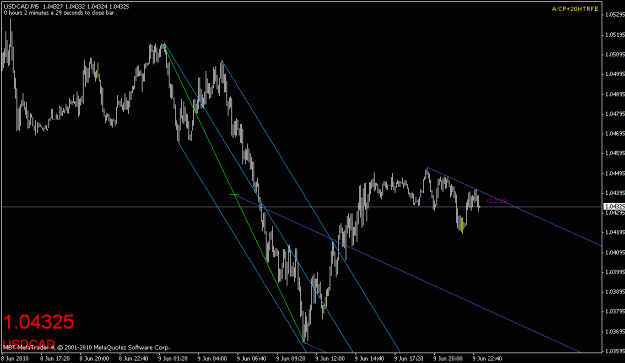This screenshot has height=363, width=625.
Task: Click the 8 Jun 17:20 time label
Action: pos(55,359)
